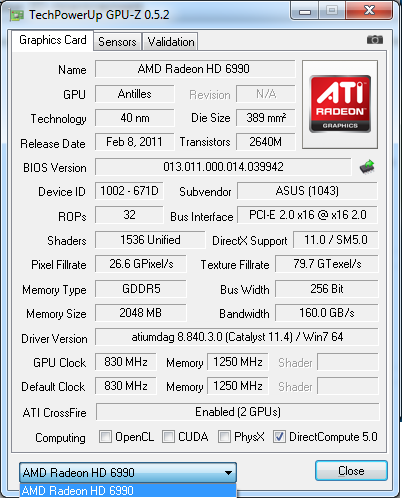Screen dimensions: 402x498
Task: Click the BIOS Version value field
Action: [223, 167]
